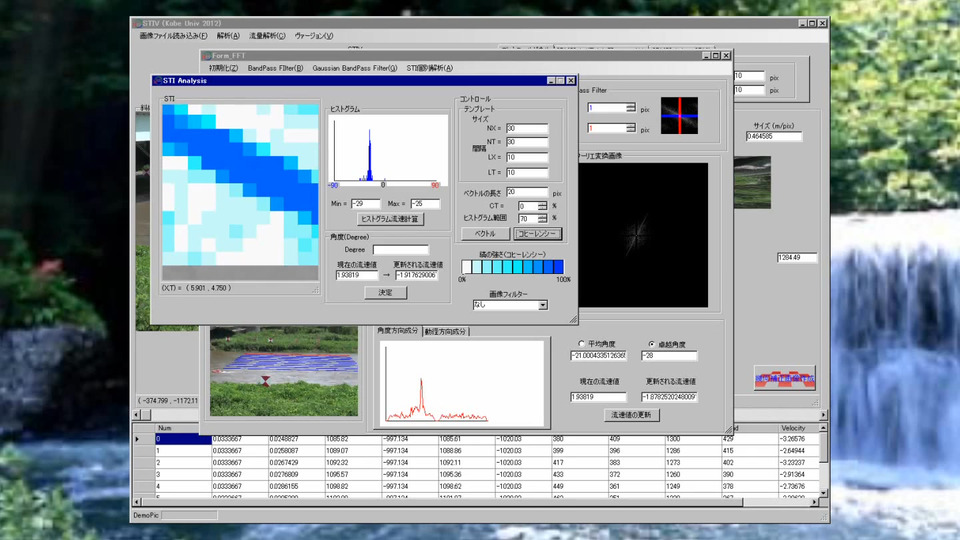Switch to the 角度方向成分 tab
960x540 pixels.
click(398, 331)
